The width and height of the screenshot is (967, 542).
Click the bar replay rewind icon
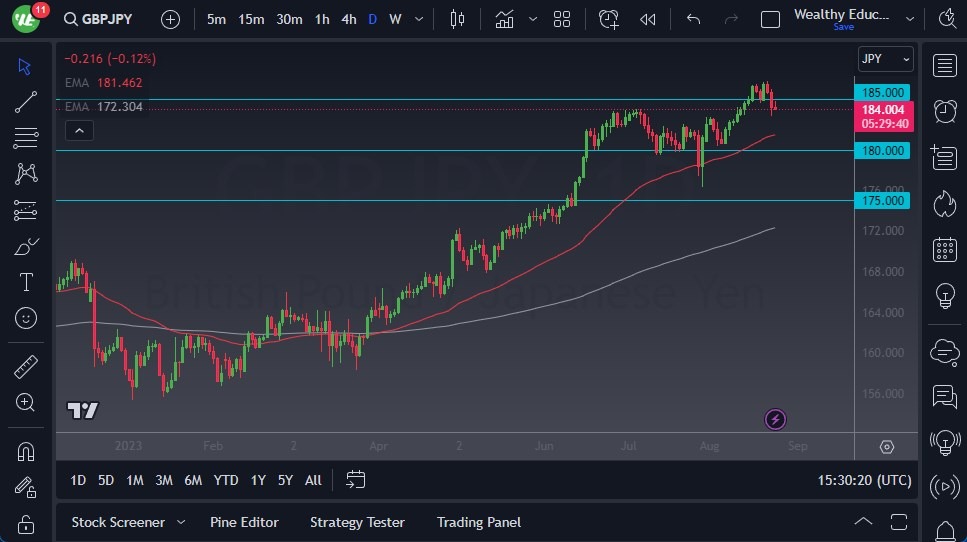tap(648, 19)
